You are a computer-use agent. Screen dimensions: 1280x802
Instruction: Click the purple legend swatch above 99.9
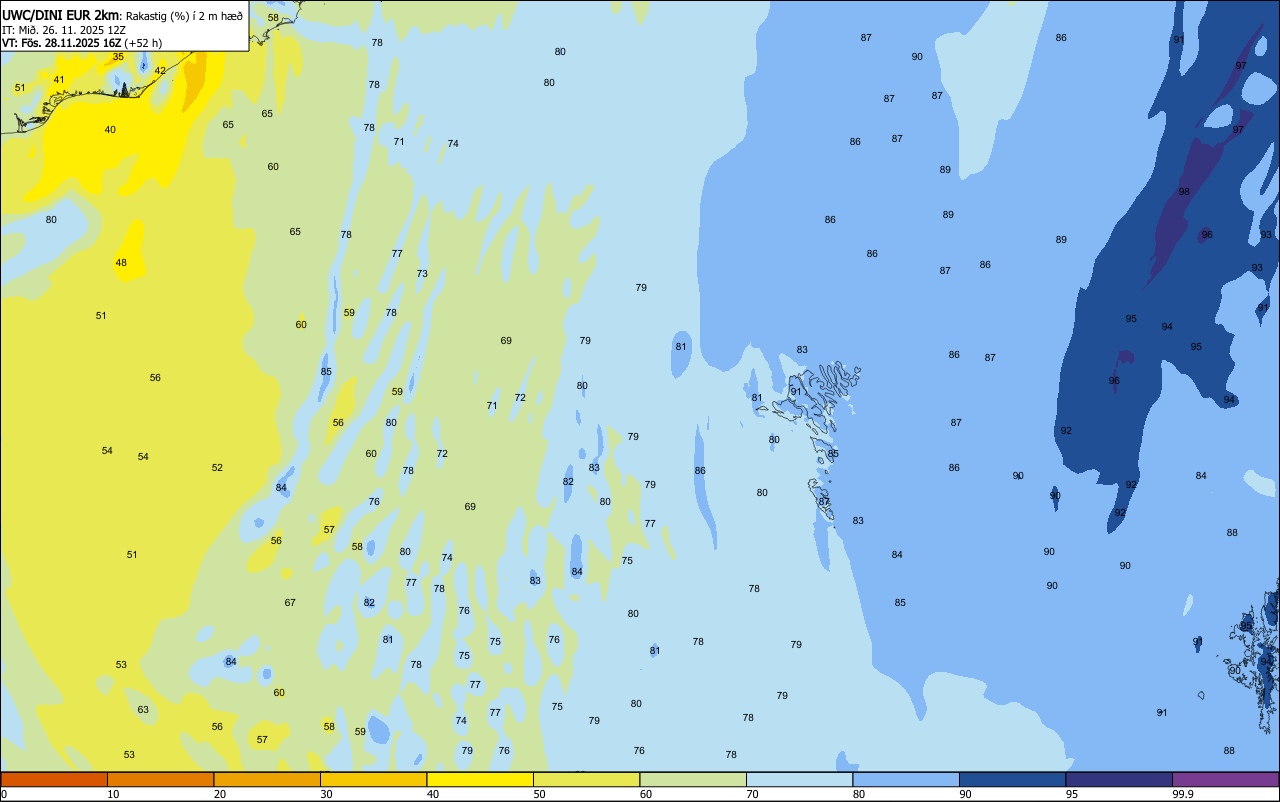coord(1225,779)
